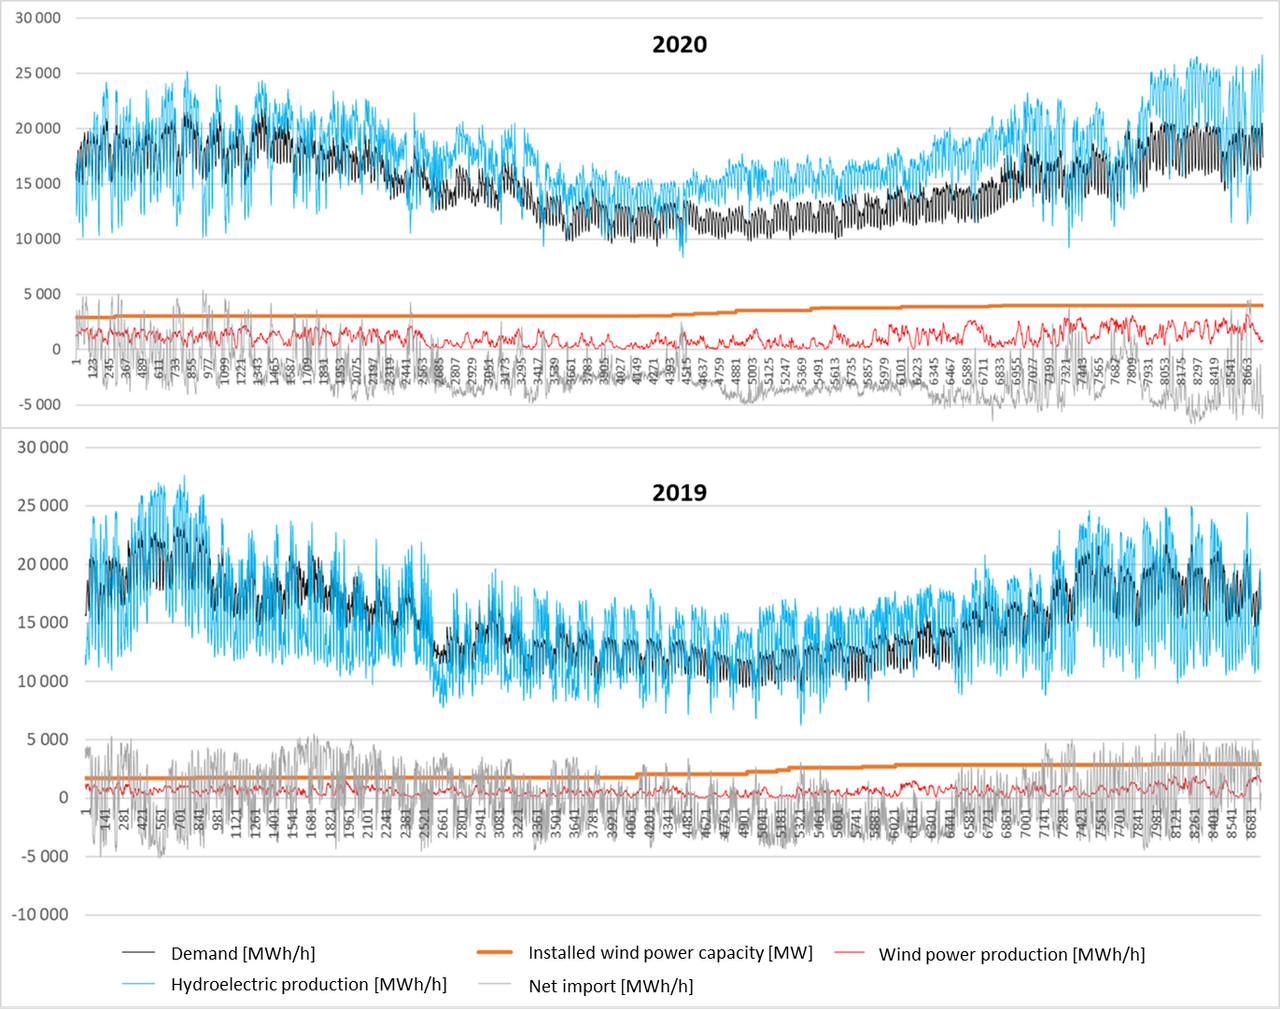Select Wind power production [MWh/h] legend label

pyautogui.click(x=1012, y=955)
